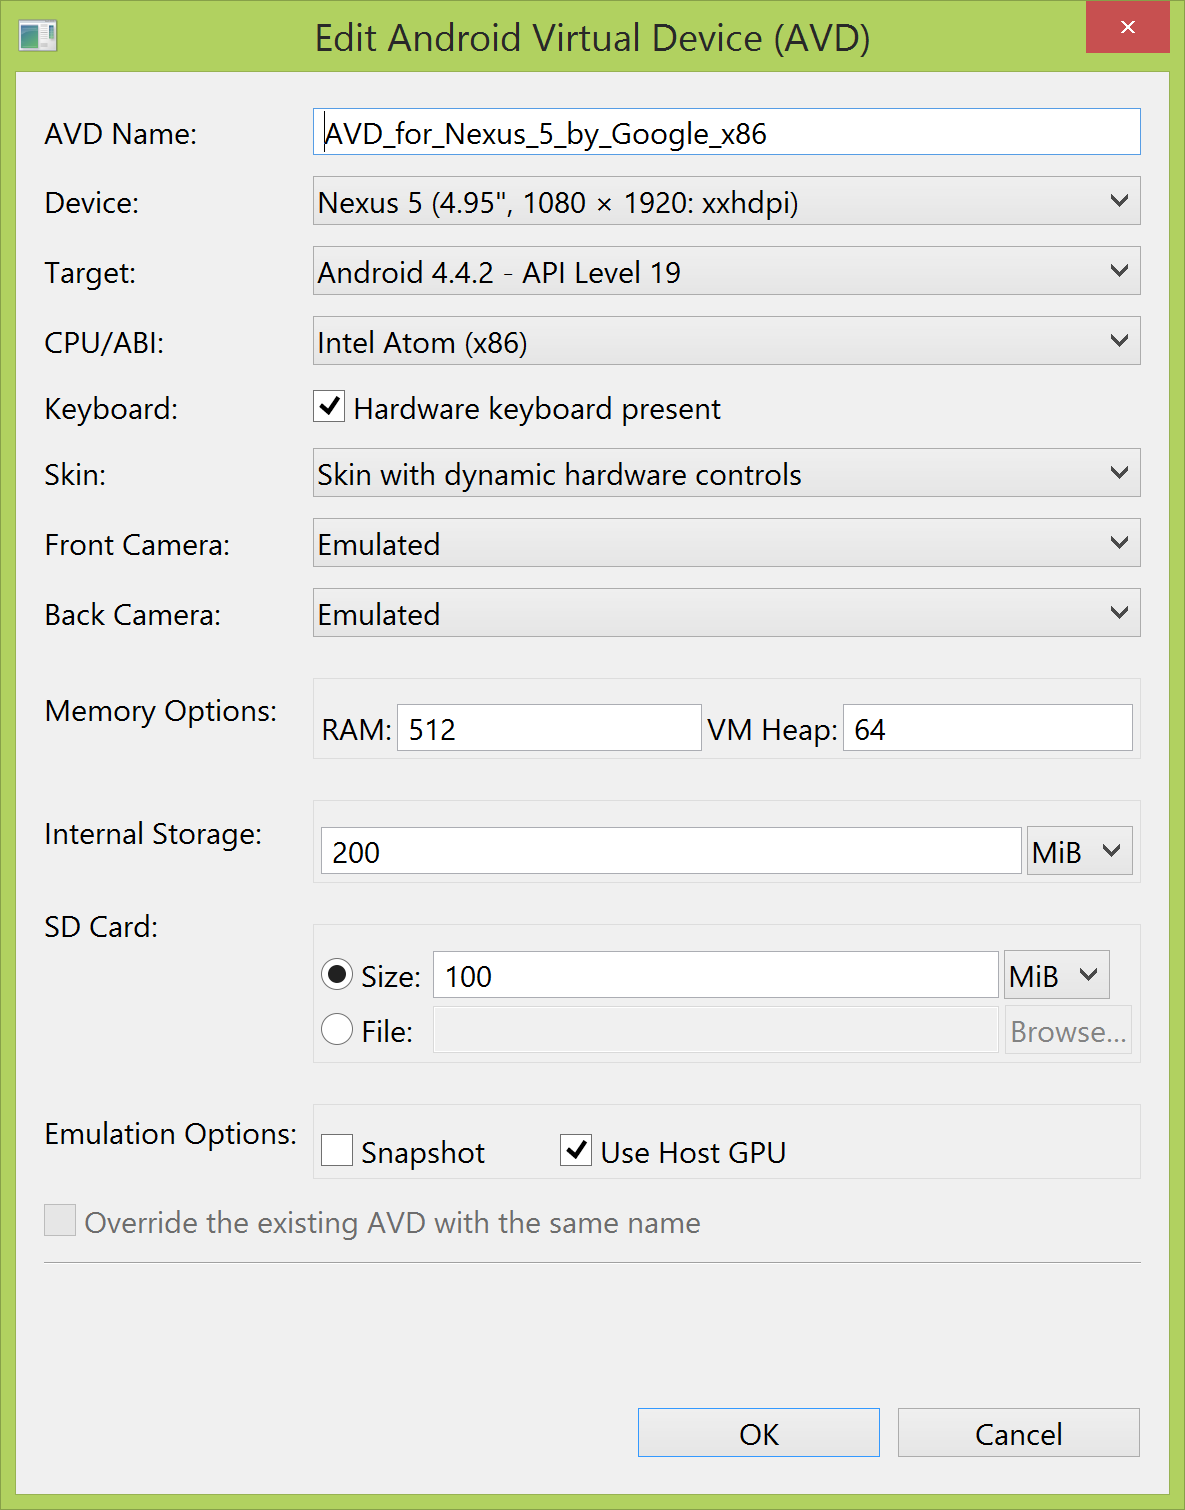Click the AVD window icon in title bar
The height and width of the screenshot is (1510, 1185).
pyautogui.click(x=38, y=37)
